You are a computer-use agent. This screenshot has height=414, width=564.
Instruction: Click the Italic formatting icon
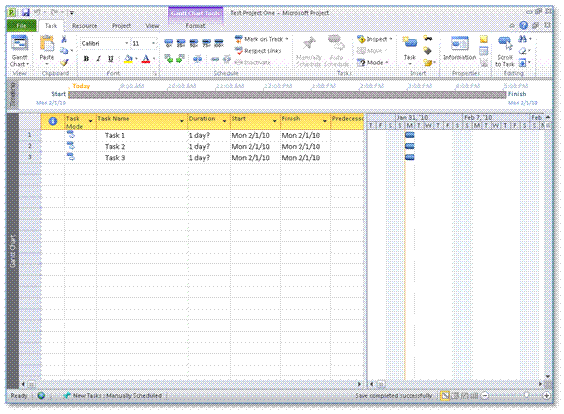(98, 59)
